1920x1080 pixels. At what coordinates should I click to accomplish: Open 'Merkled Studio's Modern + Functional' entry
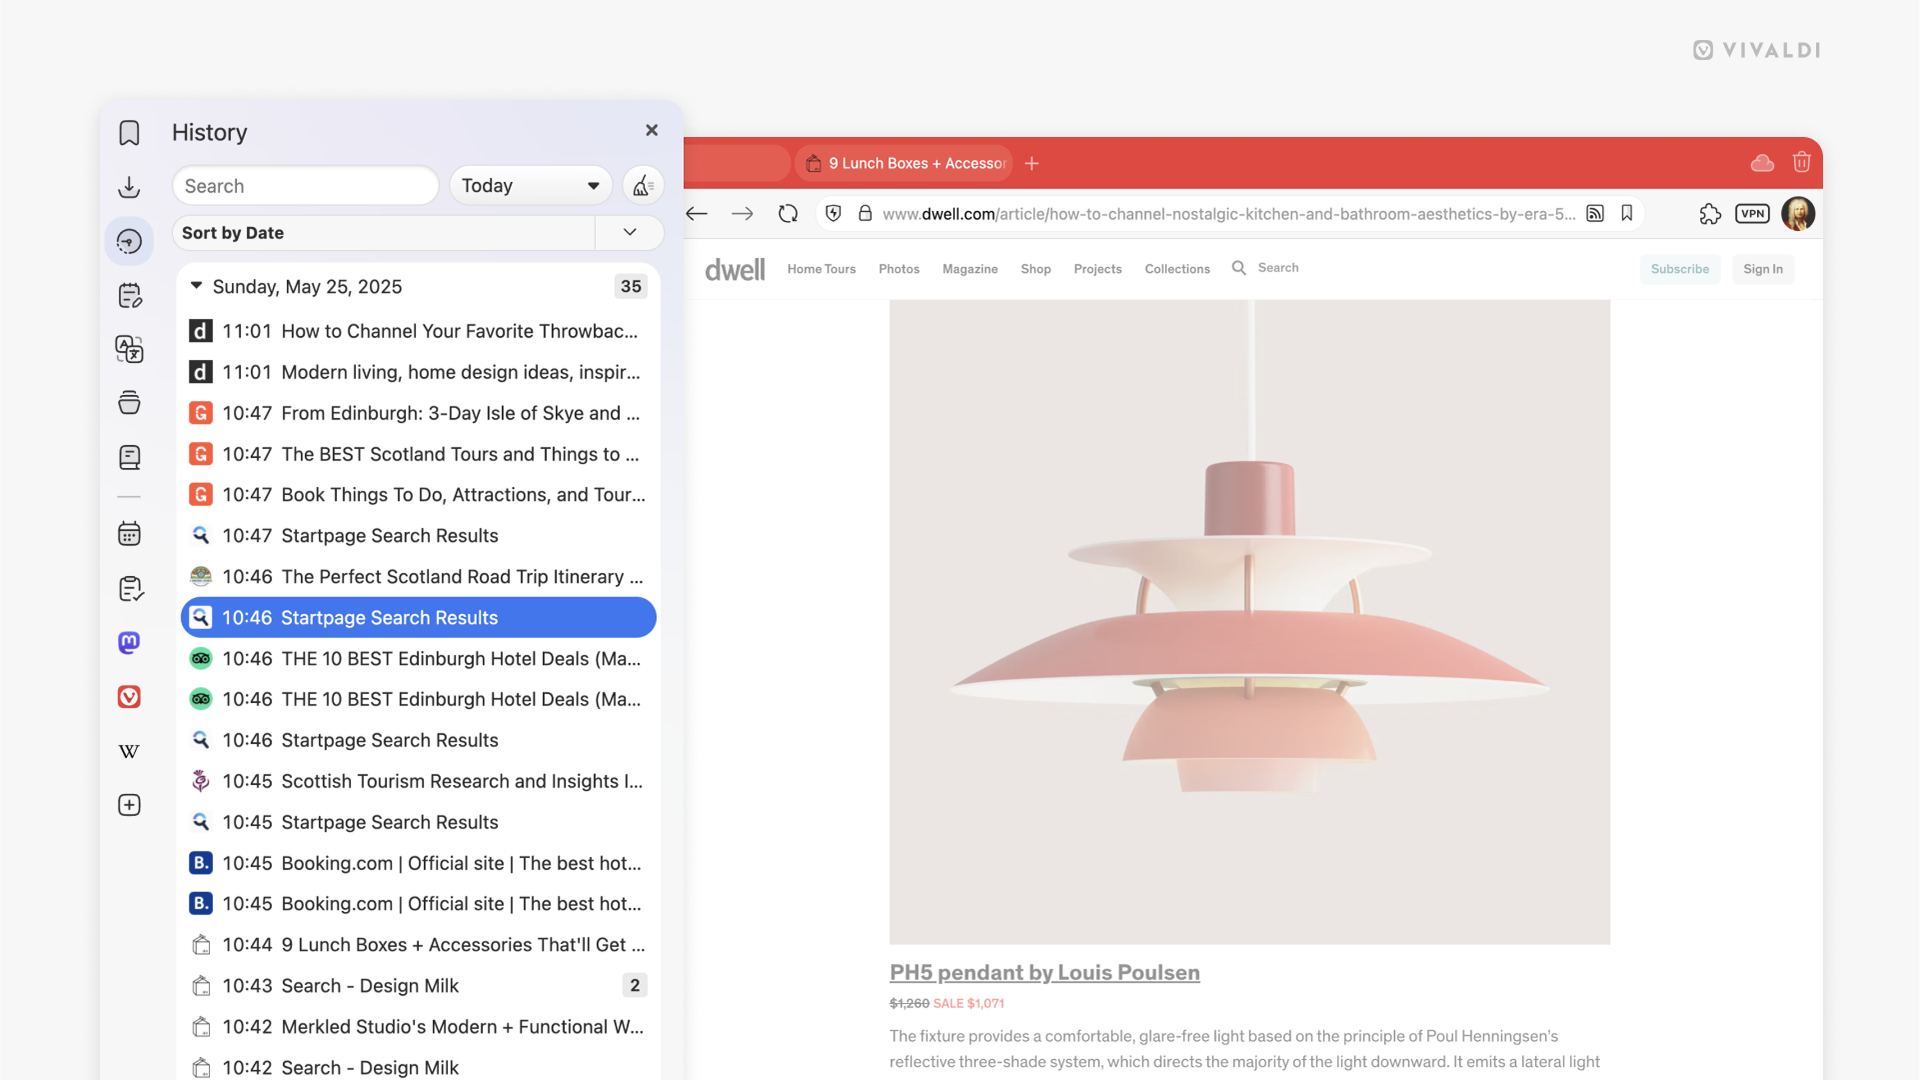[418, 1027]
